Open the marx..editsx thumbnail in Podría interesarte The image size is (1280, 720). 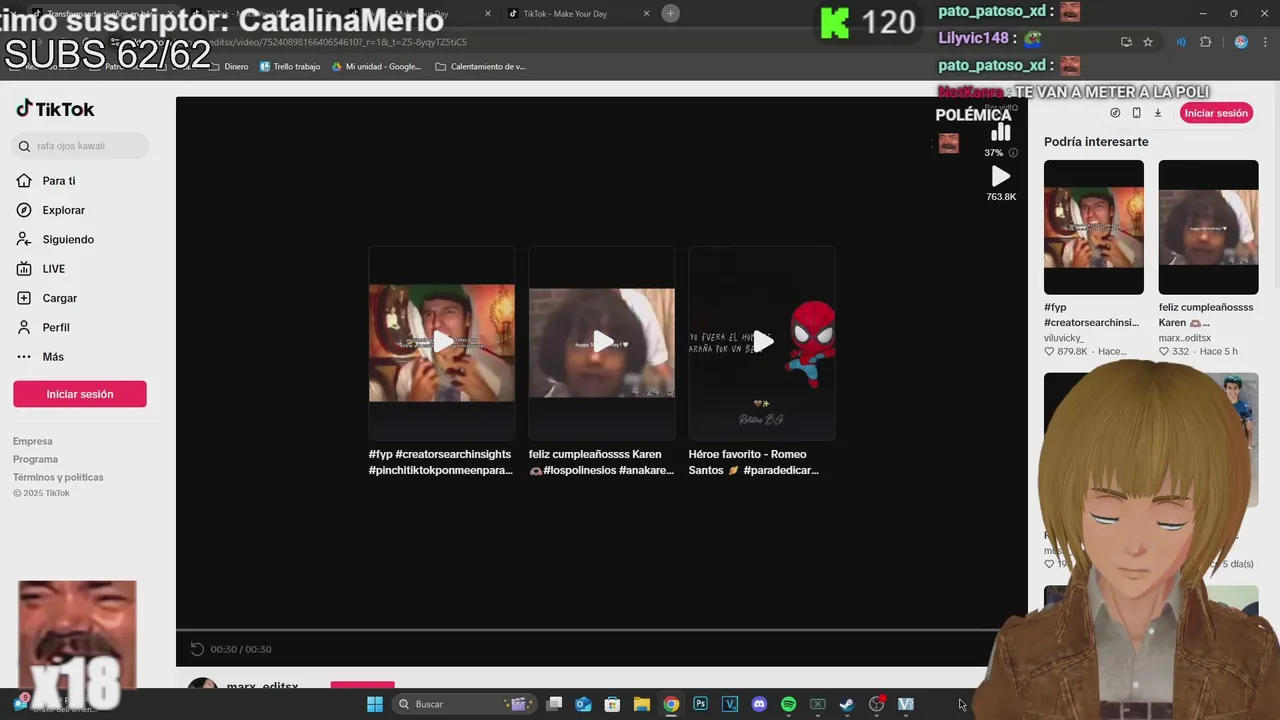pyautogui.click(x=1208, y=227)
